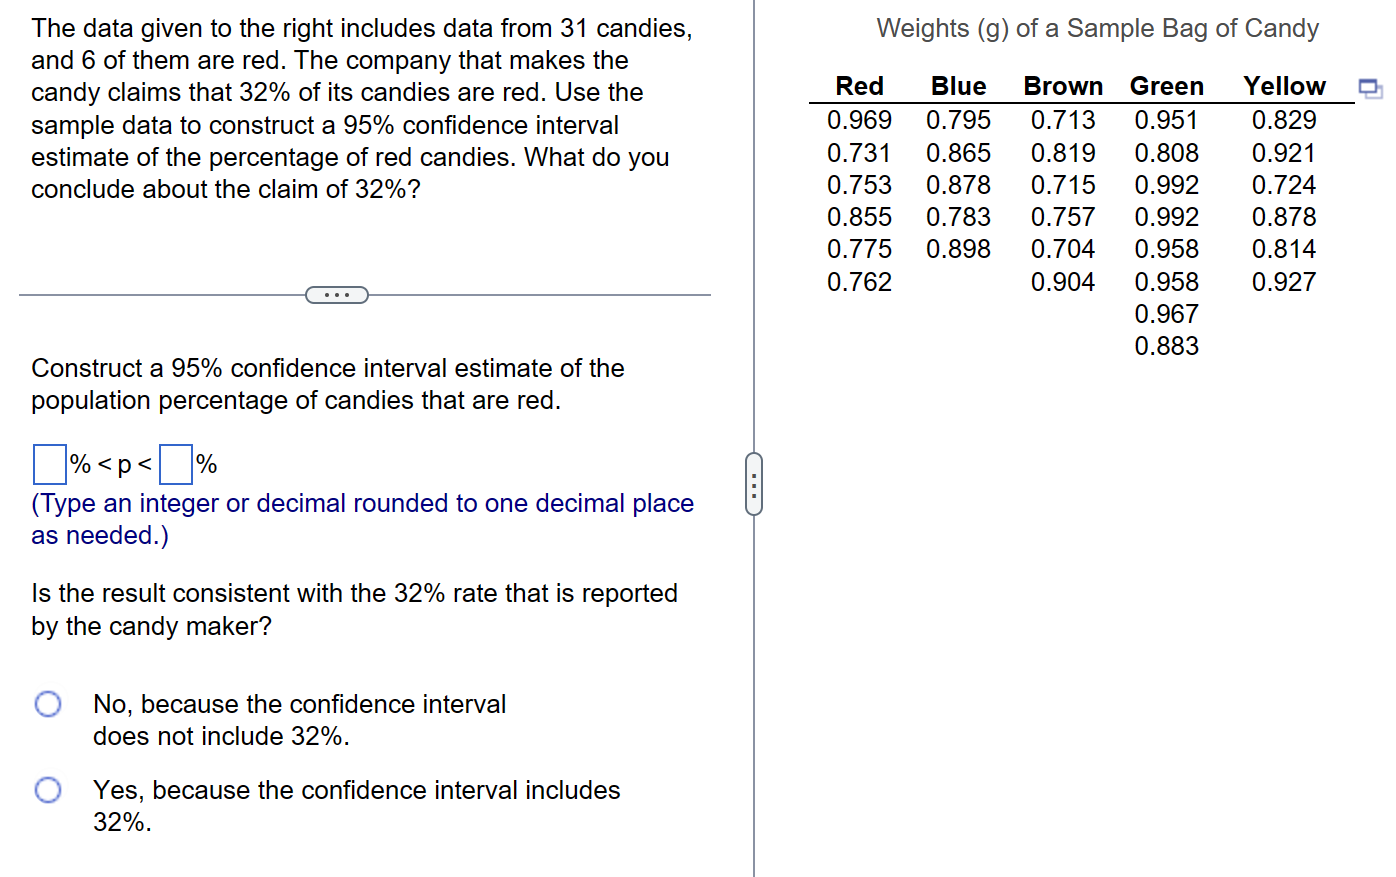This screenshot has height=877, width=1396.
Task: Select the ellipsis handle on the horizontal divider
Action: coord(337,294)
